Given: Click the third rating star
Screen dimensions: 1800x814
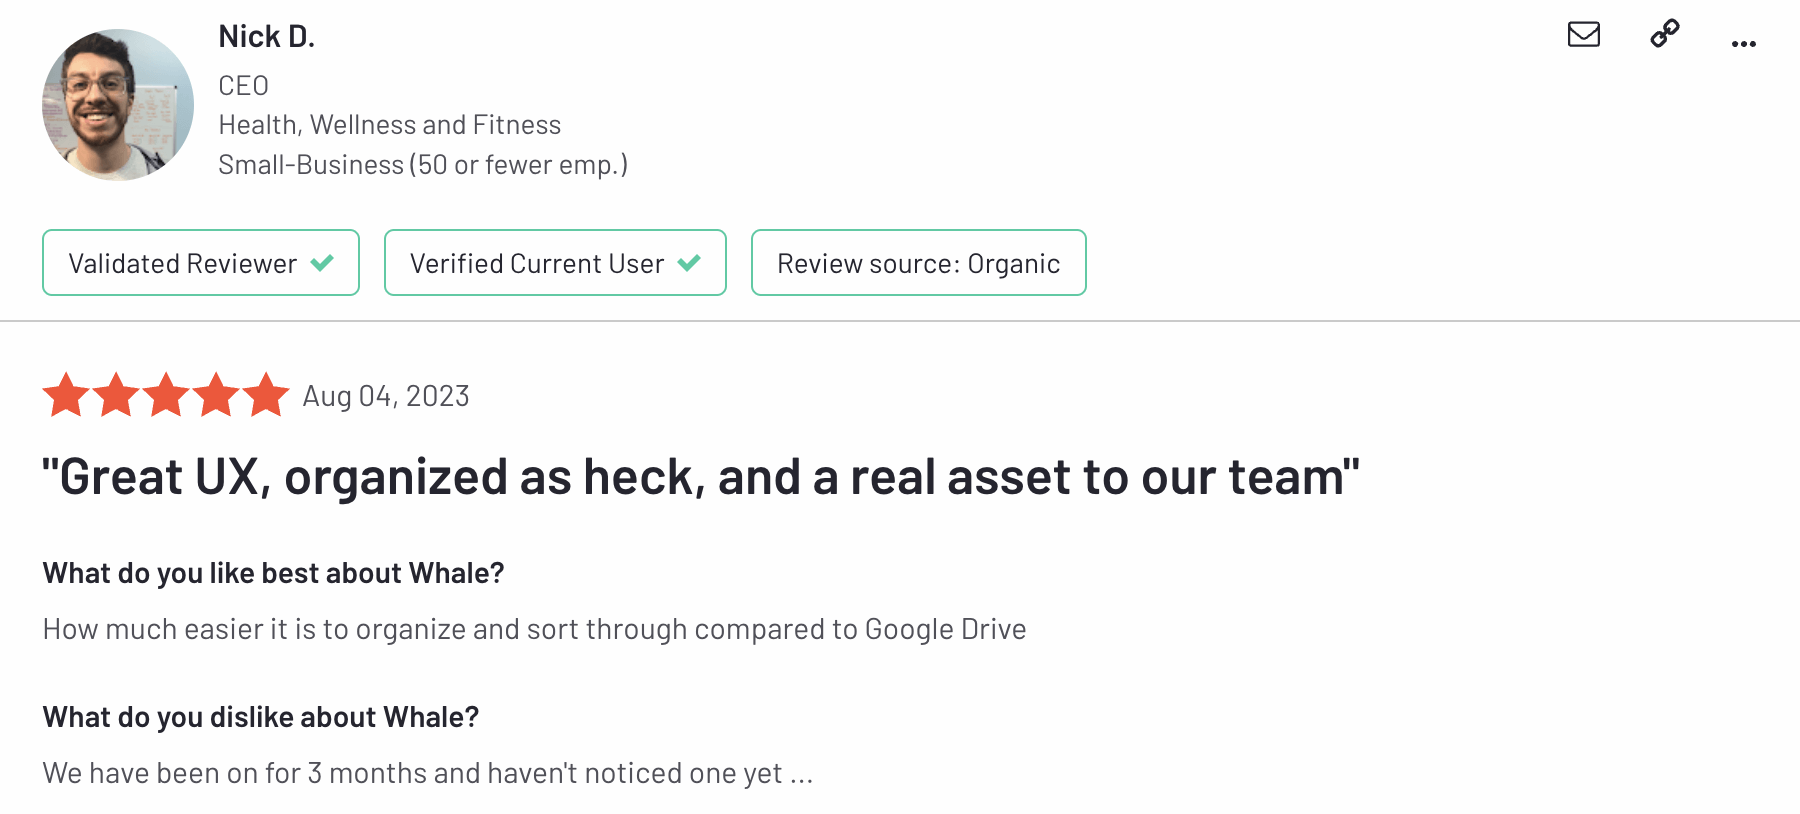Looking at the screenshot, I should 167,395.
